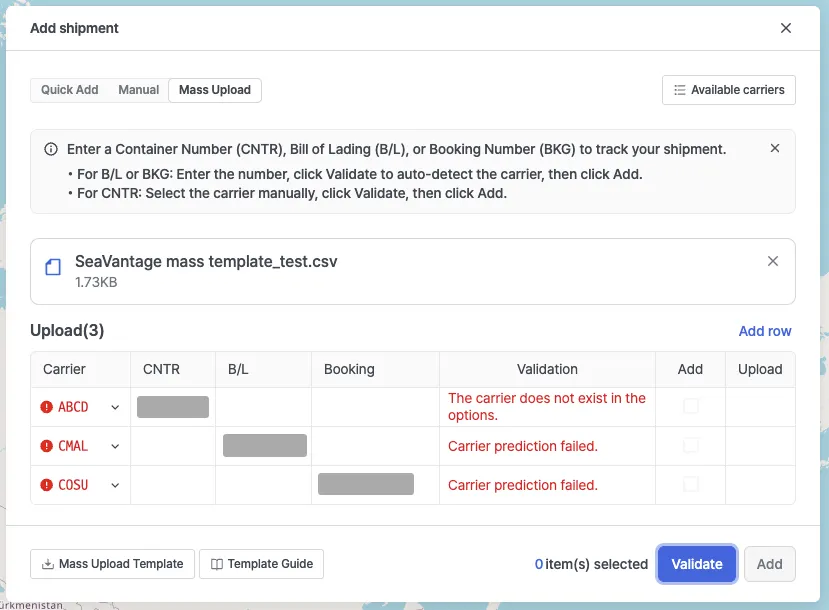Image resolution: width=829 pixels, height=610 pixels.
Task: Tick the Add checkbox for ABCD row
Action: pos(690,406)
